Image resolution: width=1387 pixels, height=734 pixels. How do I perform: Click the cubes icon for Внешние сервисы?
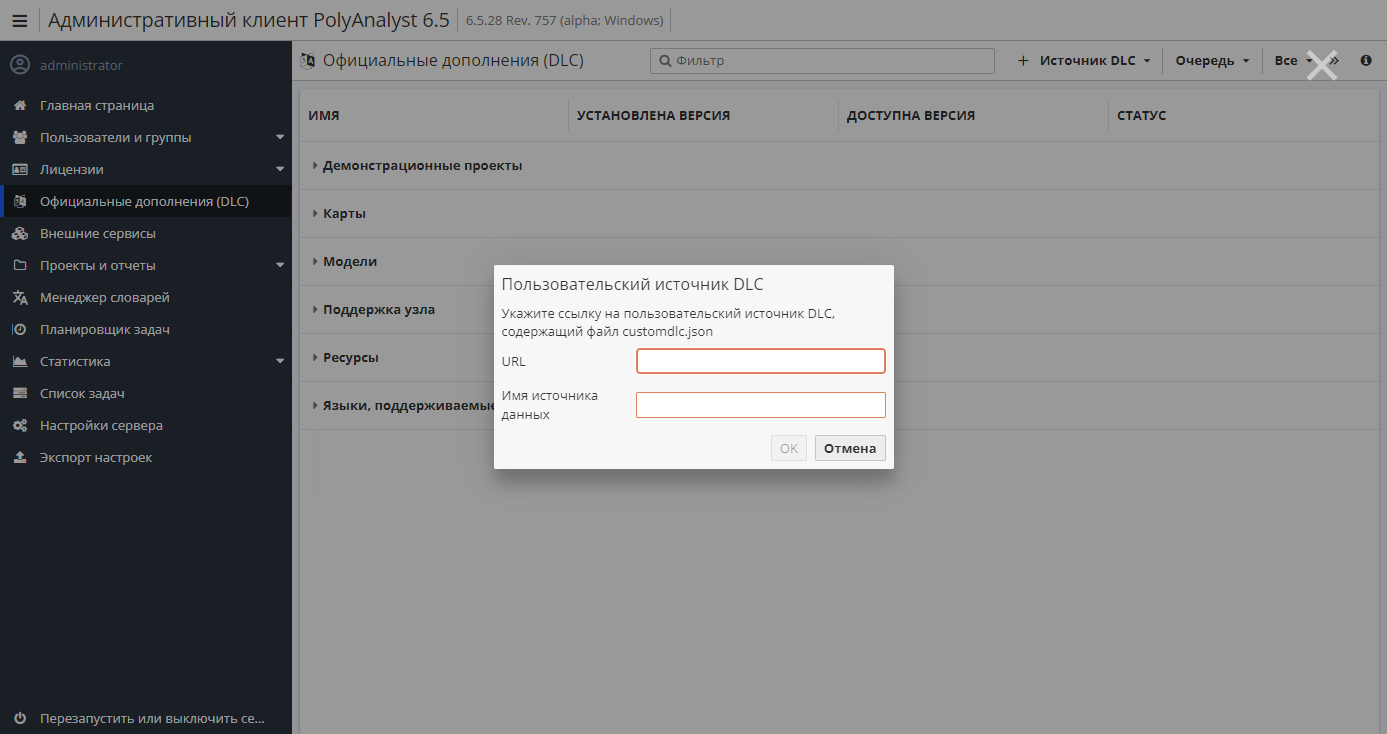coord(20,233)
